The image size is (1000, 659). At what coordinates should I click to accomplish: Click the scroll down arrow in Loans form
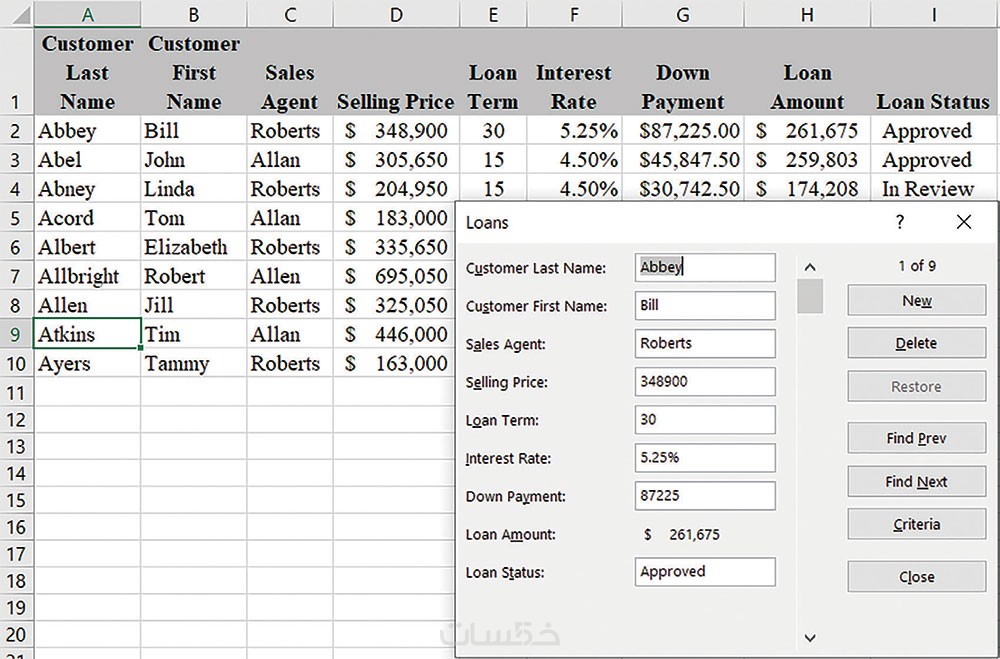pos(810,637)
